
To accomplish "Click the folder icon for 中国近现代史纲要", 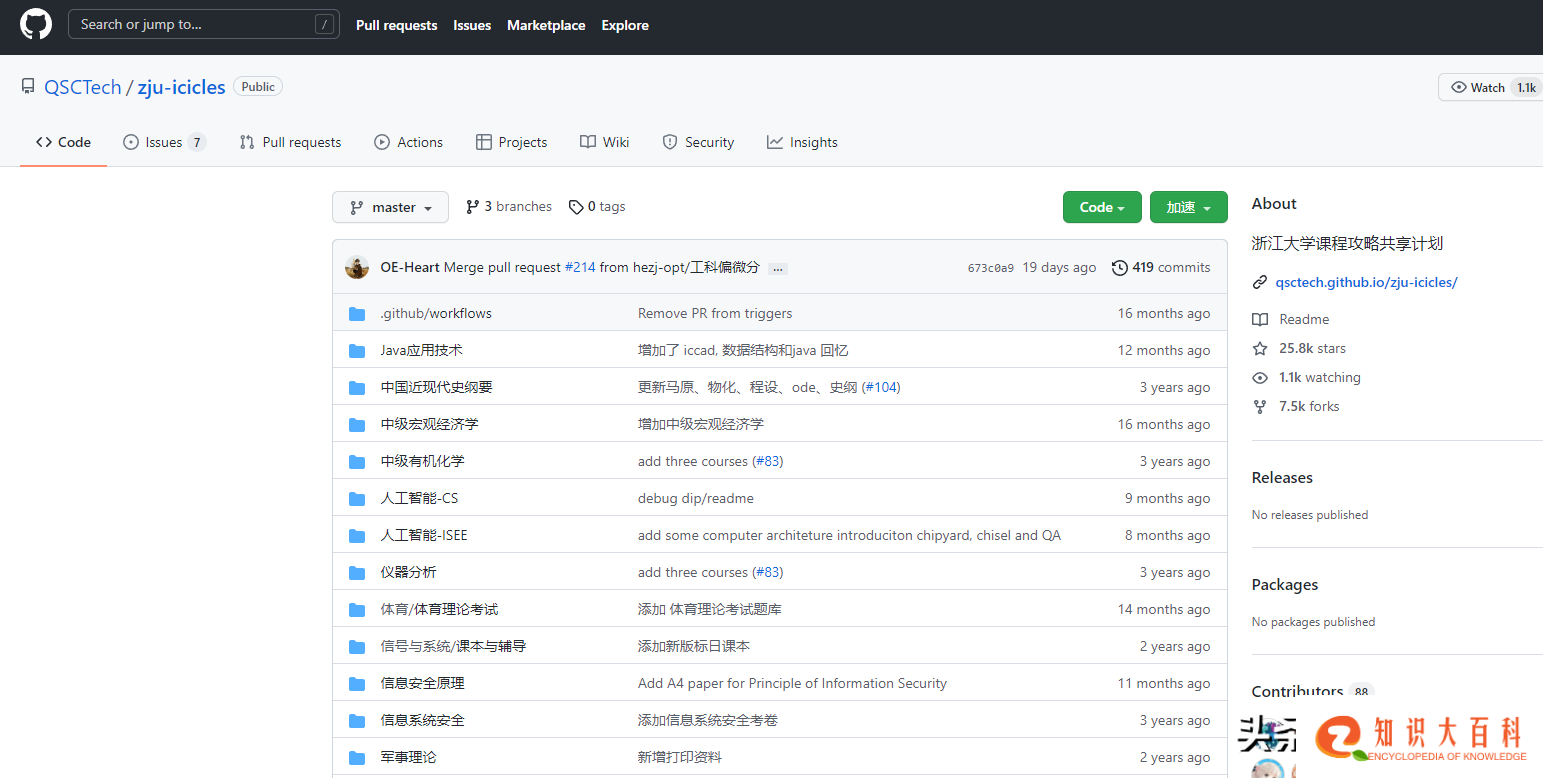I will point(357,388).
